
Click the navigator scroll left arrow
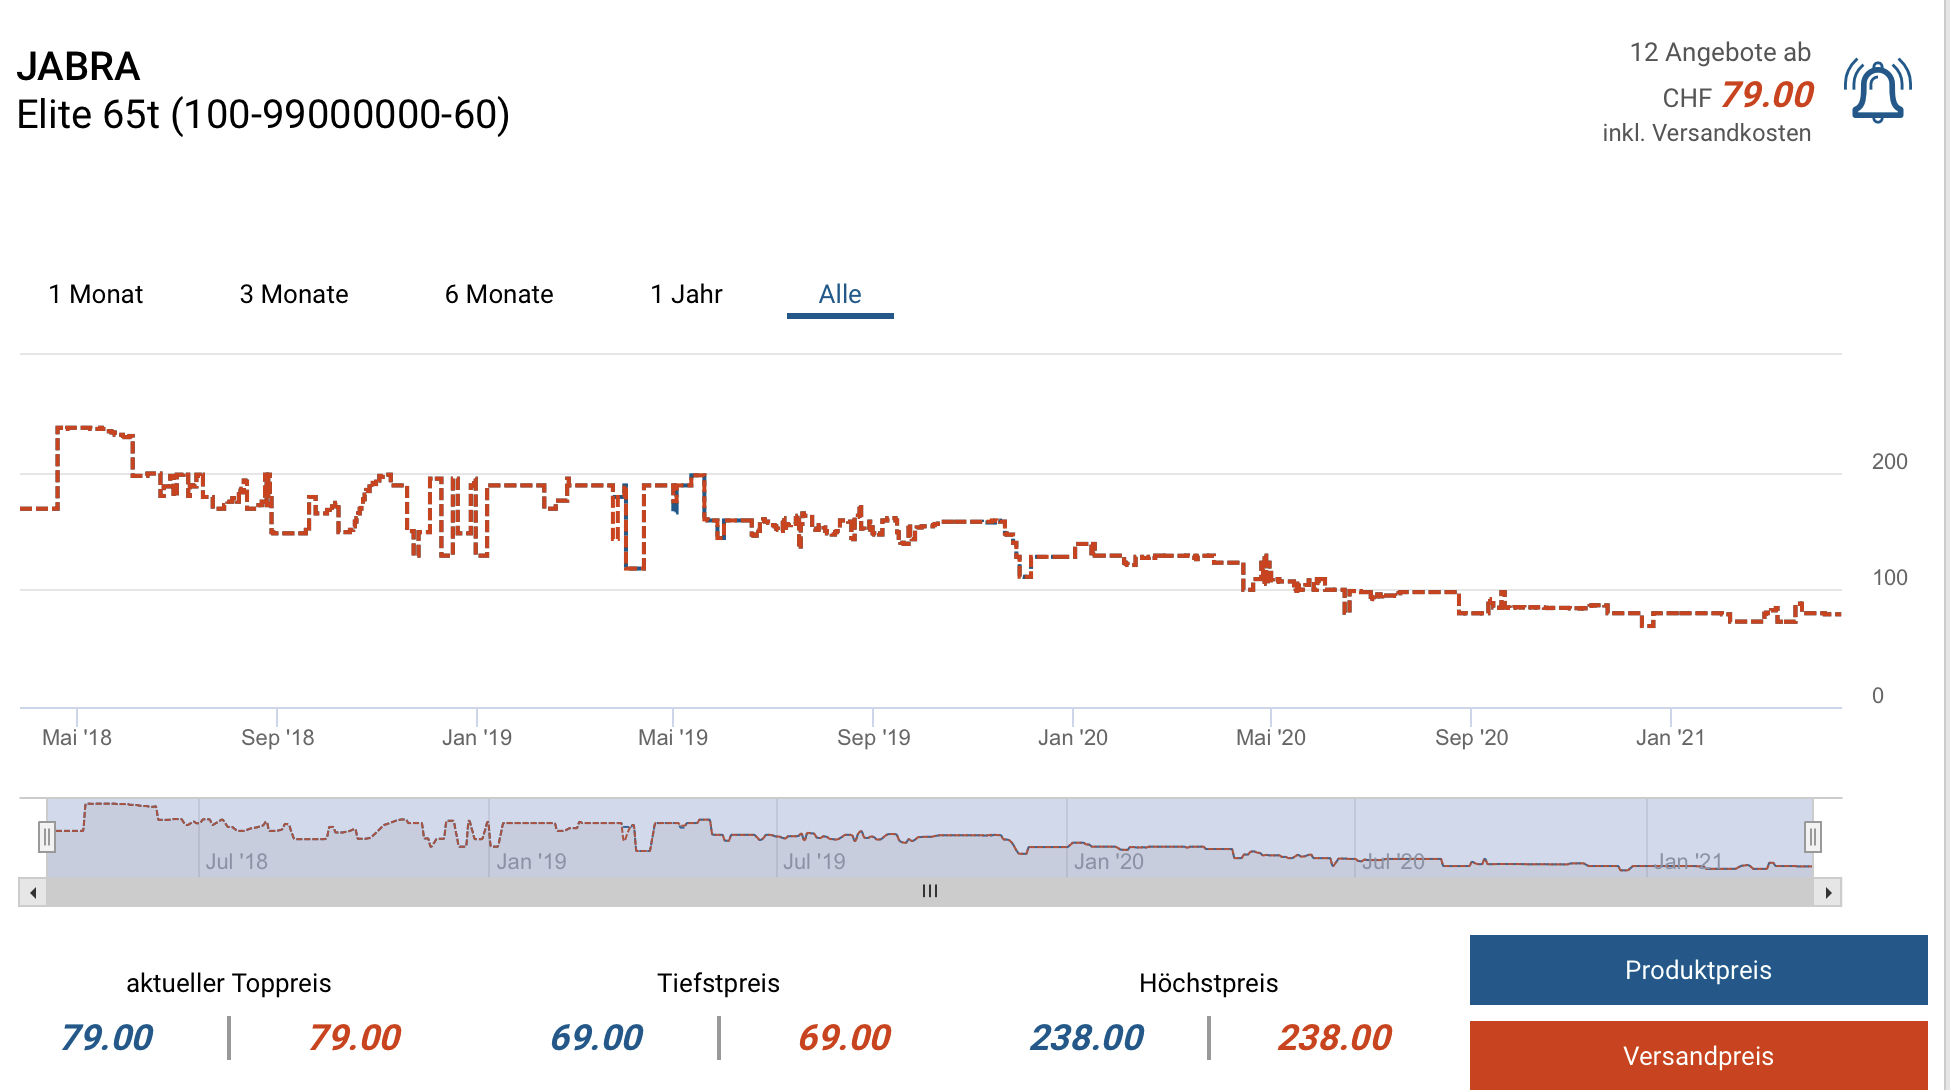pyautogui.click(x=33, y=892)
